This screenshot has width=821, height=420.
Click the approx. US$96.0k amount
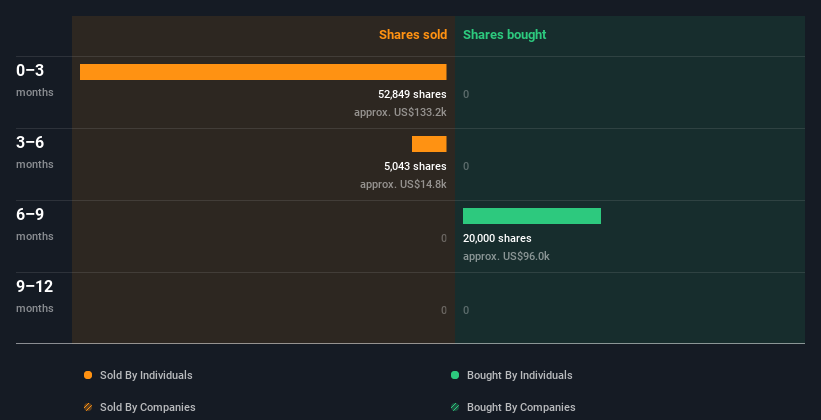tap(506, 256)
